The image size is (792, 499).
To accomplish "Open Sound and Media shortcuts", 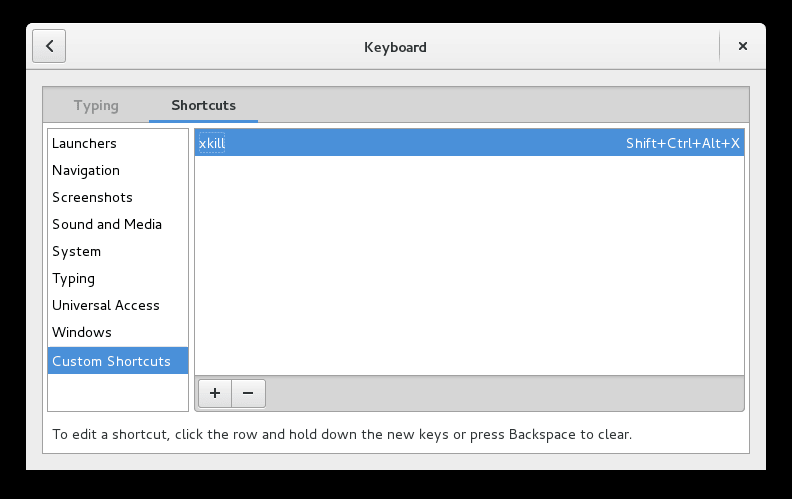I will (x=107, y=224).
